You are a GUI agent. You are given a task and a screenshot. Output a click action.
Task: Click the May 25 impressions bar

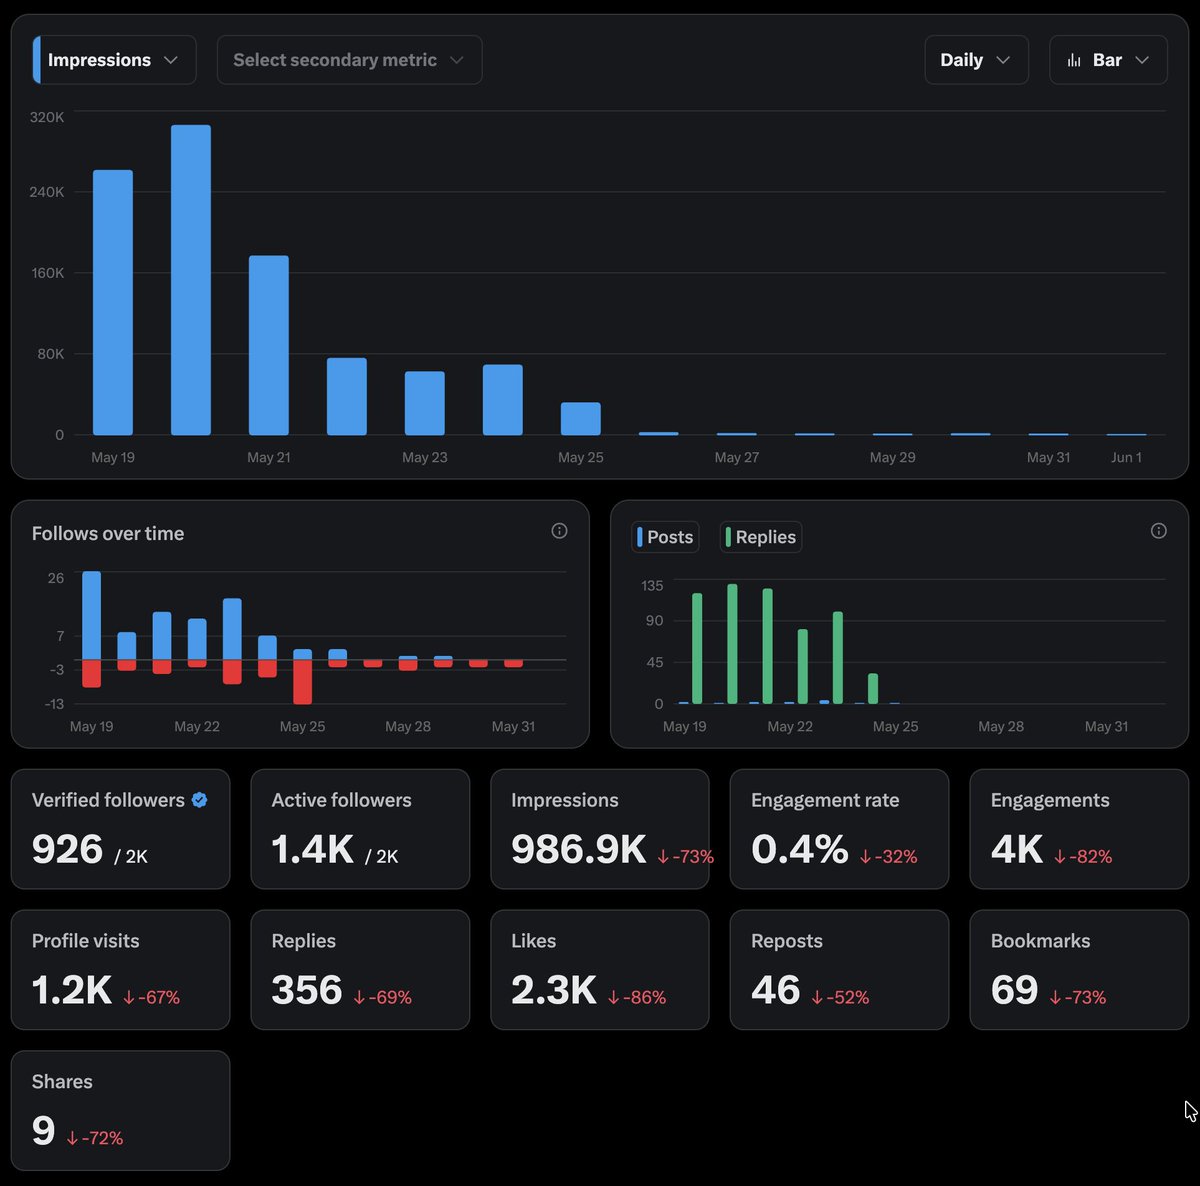tap(581, 419)
